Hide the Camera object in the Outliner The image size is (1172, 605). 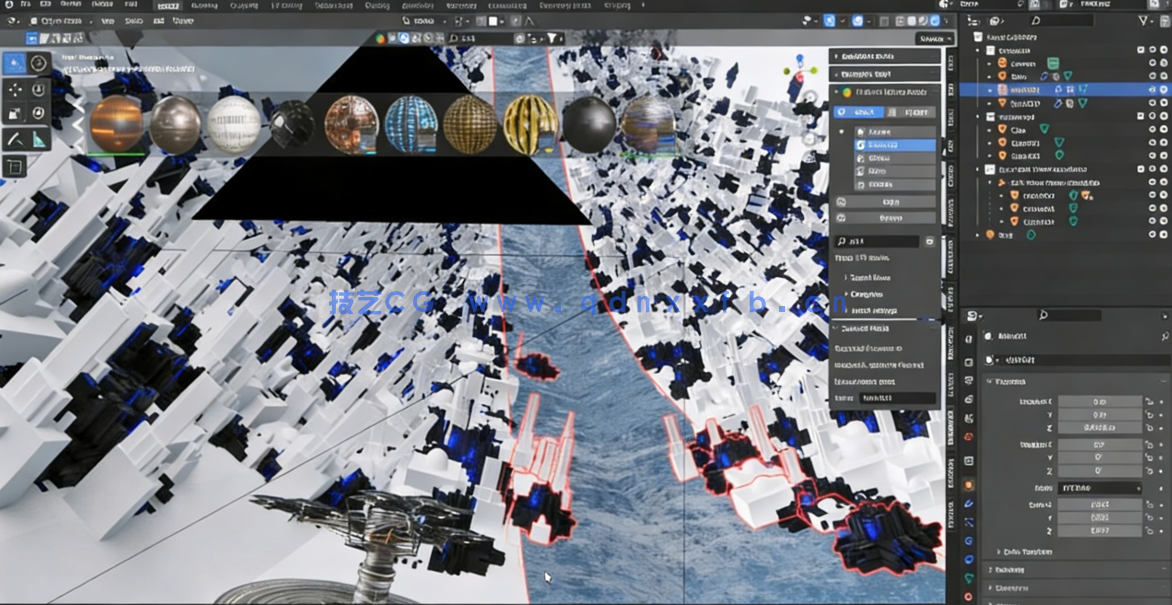point(1152,63)
